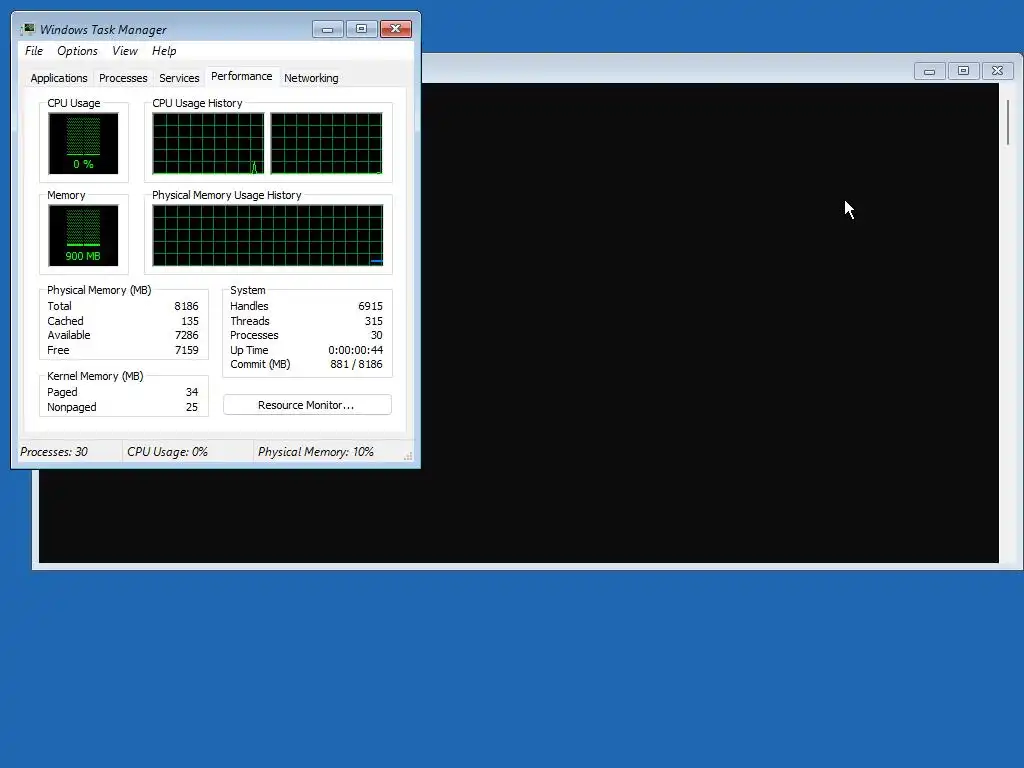
Task: Click the Cached value 135
Action: coord(190,321)
